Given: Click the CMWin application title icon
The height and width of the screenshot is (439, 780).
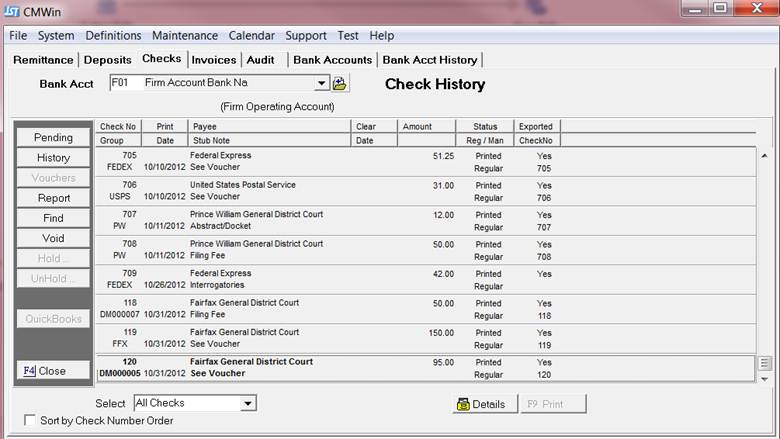Looking at the screenshot, I should [10, 10].
